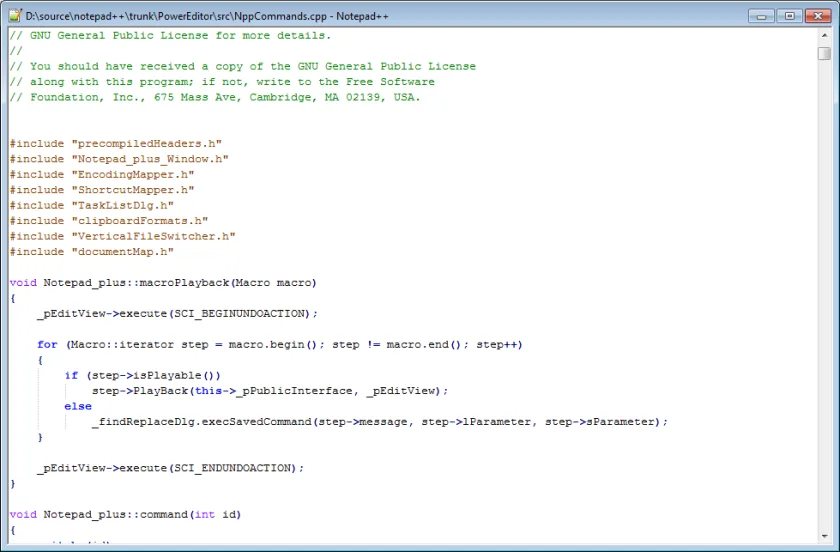Click the vertical scrollbar thumb
Image resolution: width=840 pixels, height=552 pixels.
click(x=824, y=53)
